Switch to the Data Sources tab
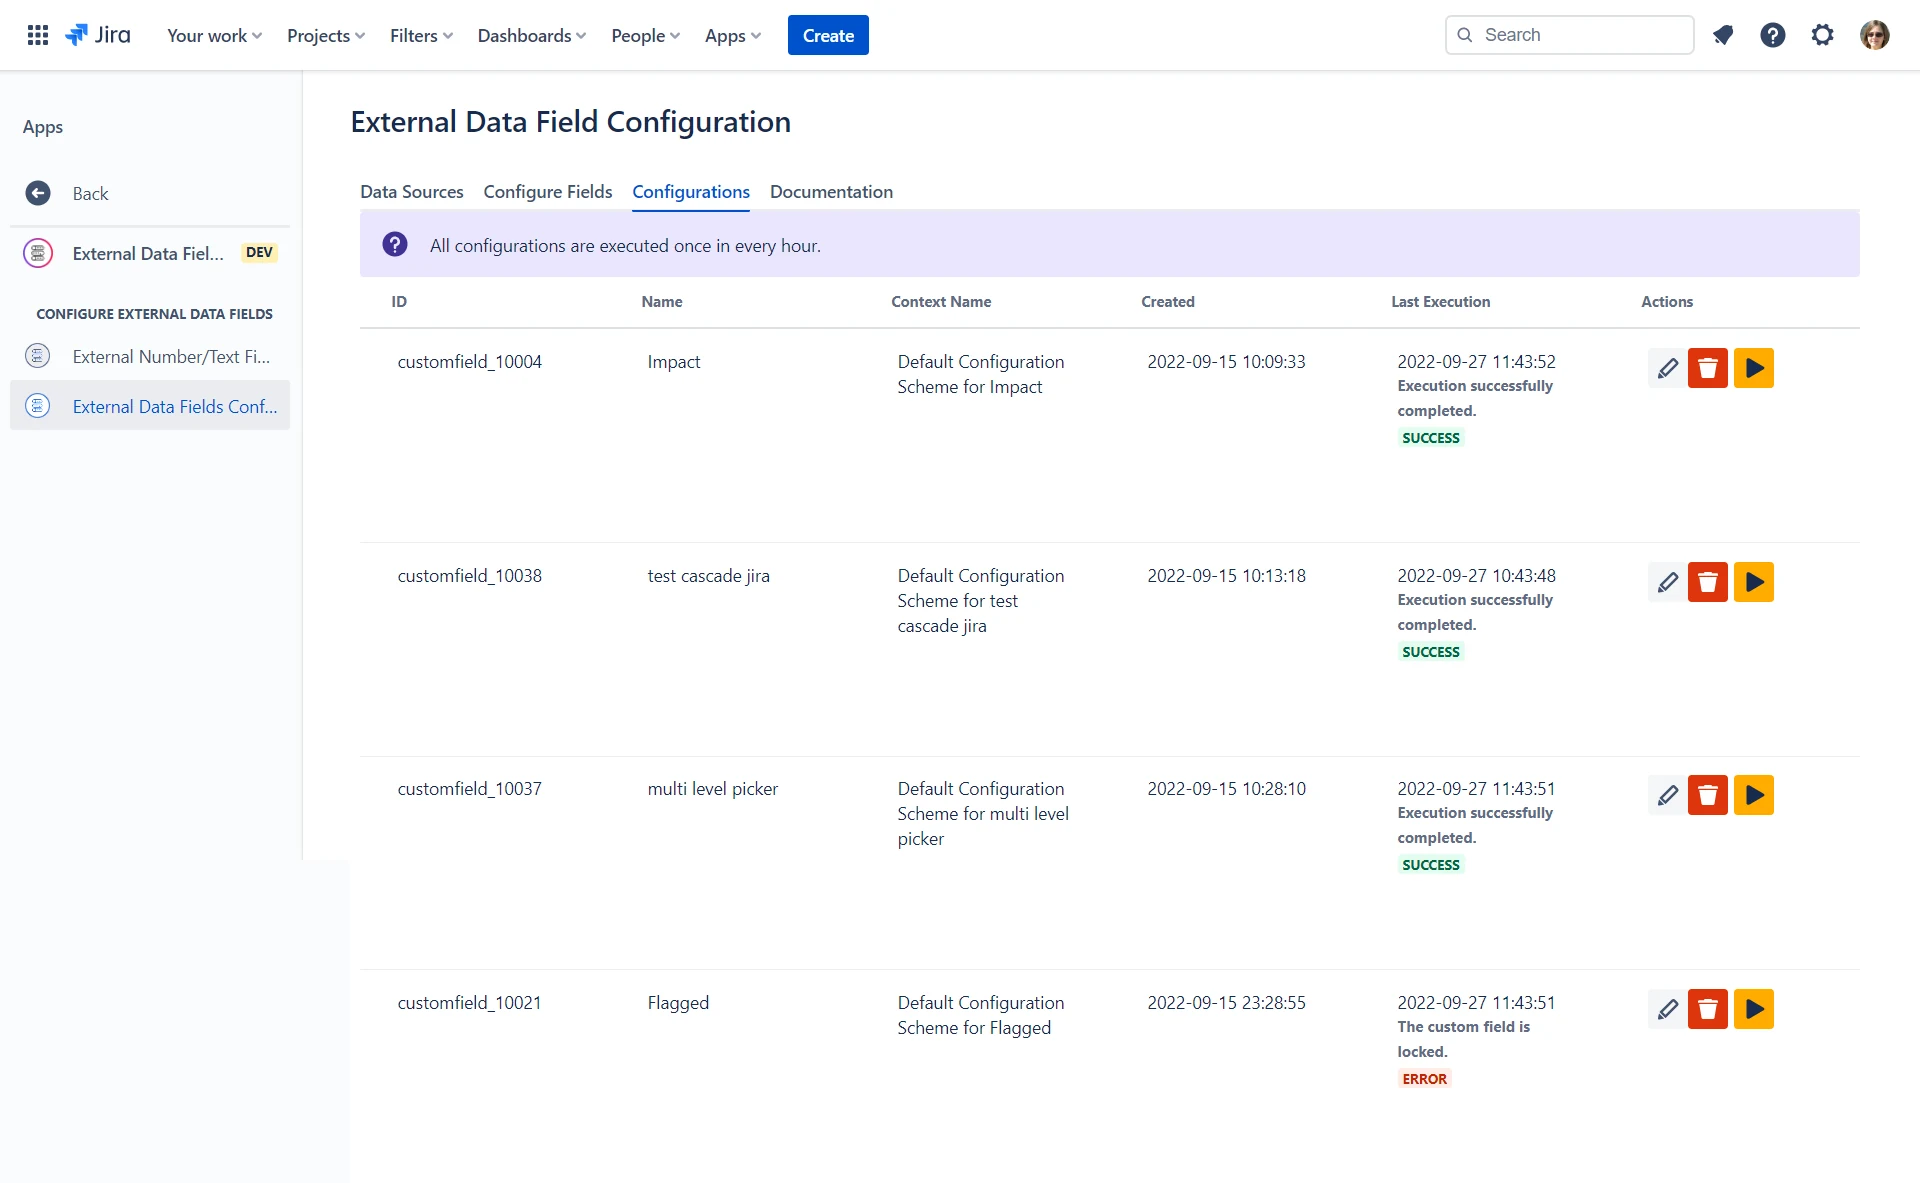Image resolution: width=1920 pixels, height=1183 pixels. pyautogui.click(x=412, y=192)
